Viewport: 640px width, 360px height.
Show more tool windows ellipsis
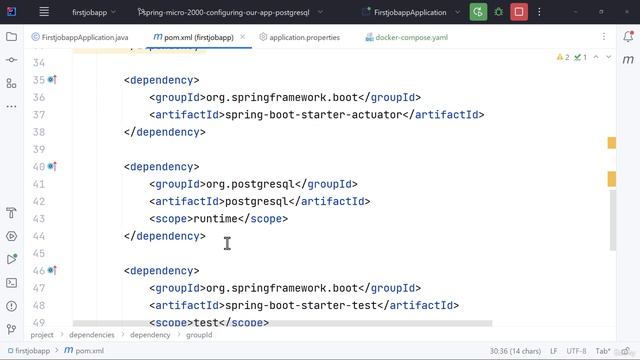(x=11, y=107)
